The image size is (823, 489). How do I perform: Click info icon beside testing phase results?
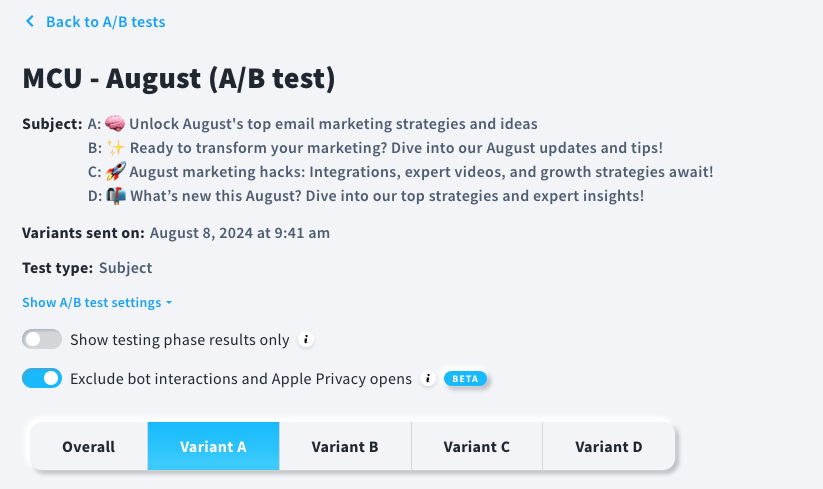pos(307,340)
